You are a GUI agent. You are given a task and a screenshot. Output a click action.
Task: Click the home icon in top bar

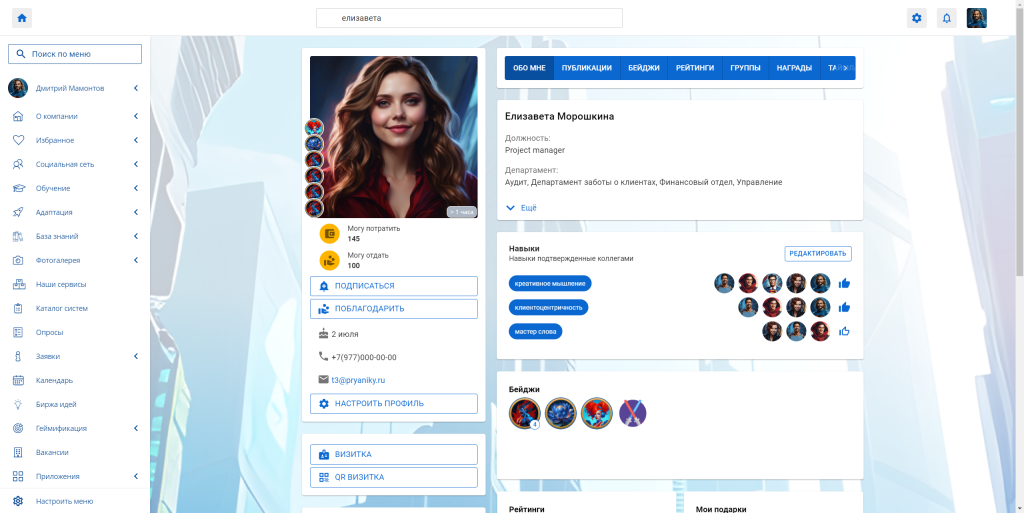[x=22, y=18]
